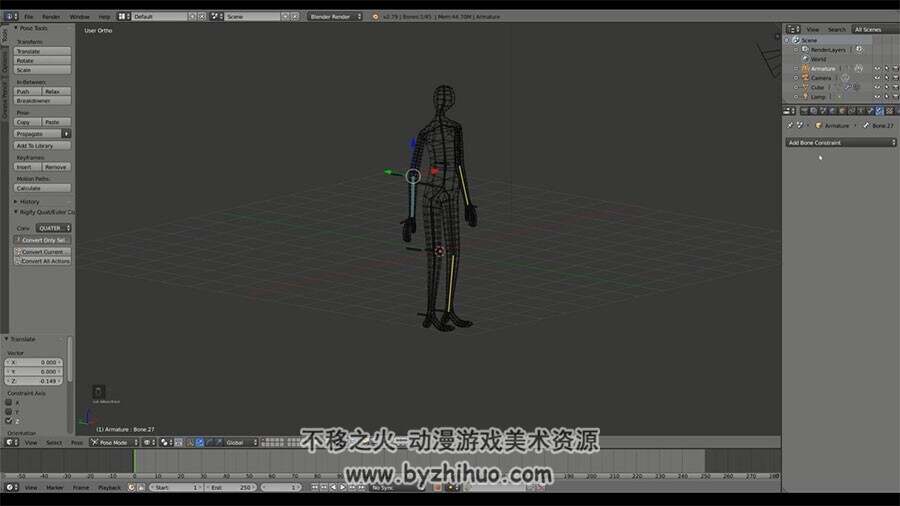Toggle Lamp visibility eye in outliner
The image size is (900, 506).
click(x=877, y=96)
